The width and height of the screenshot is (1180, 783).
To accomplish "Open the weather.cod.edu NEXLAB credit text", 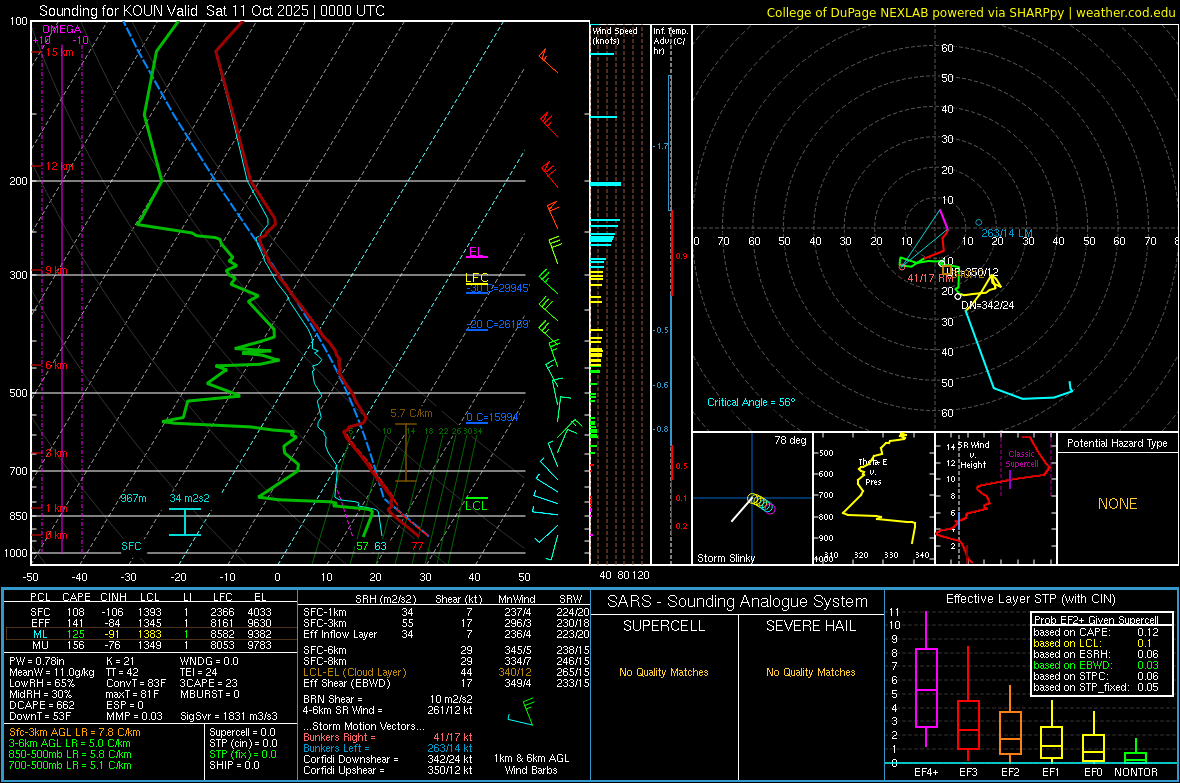I will (x=971, y=12).
